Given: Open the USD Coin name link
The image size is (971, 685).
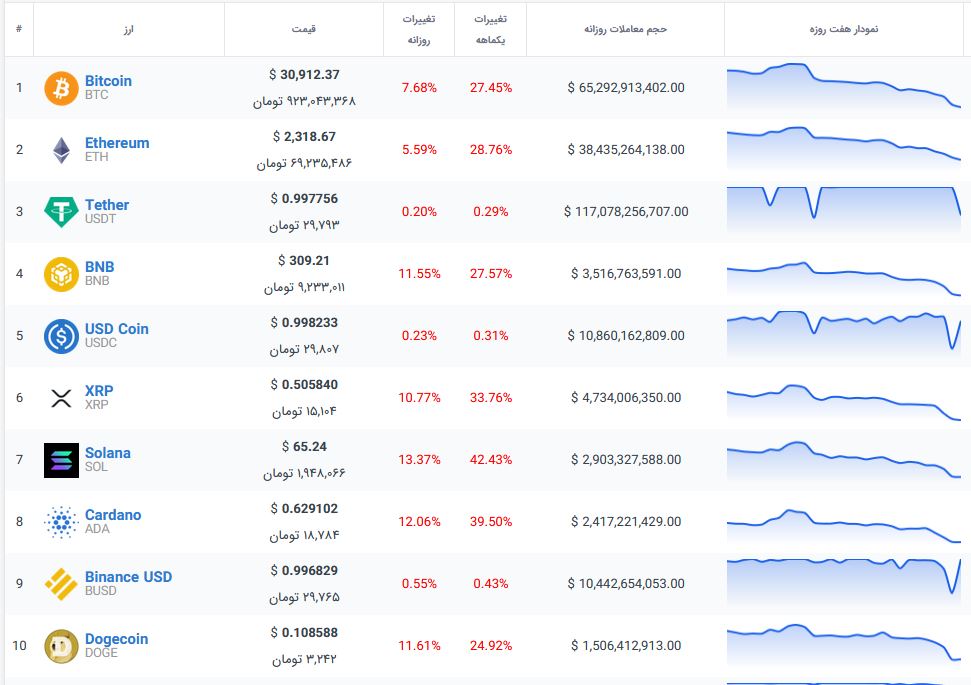Looking at the screenshot, I should pos(116,329).
